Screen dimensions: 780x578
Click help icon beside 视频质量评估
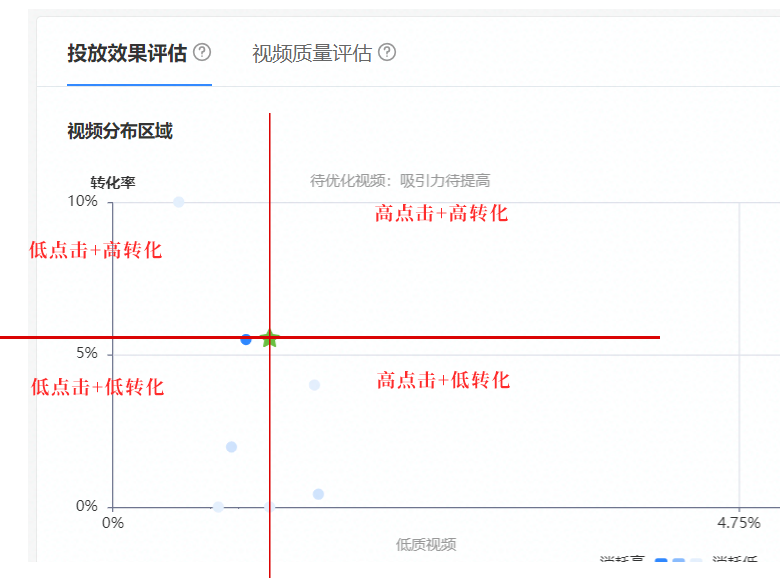(x=387, y=52)
